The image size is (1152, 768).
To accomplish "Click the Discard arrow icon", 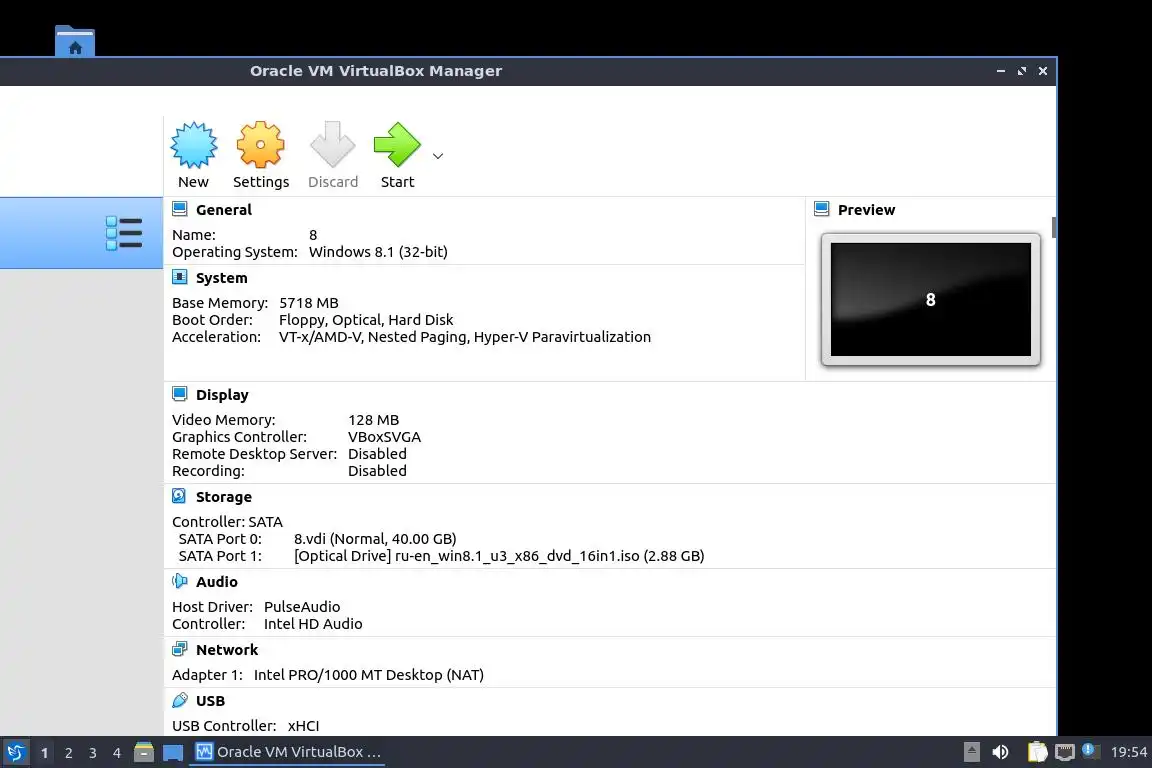I will (x=333, y=145).
